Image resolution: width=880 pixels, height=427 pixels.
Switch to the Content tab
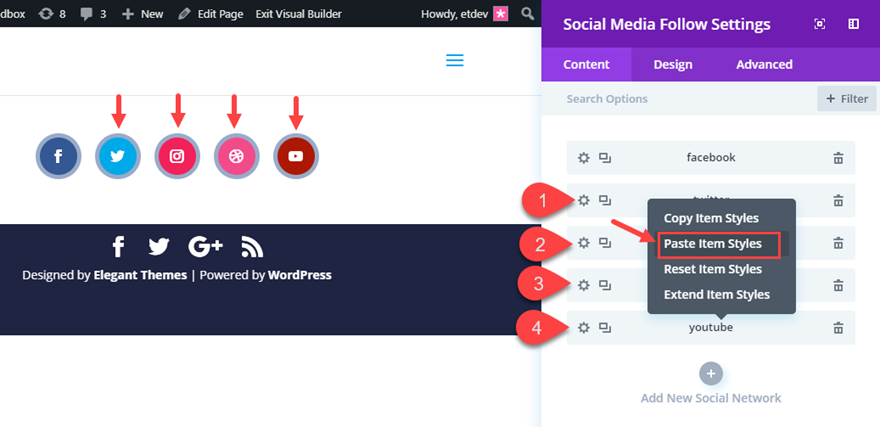coord(586,65)
